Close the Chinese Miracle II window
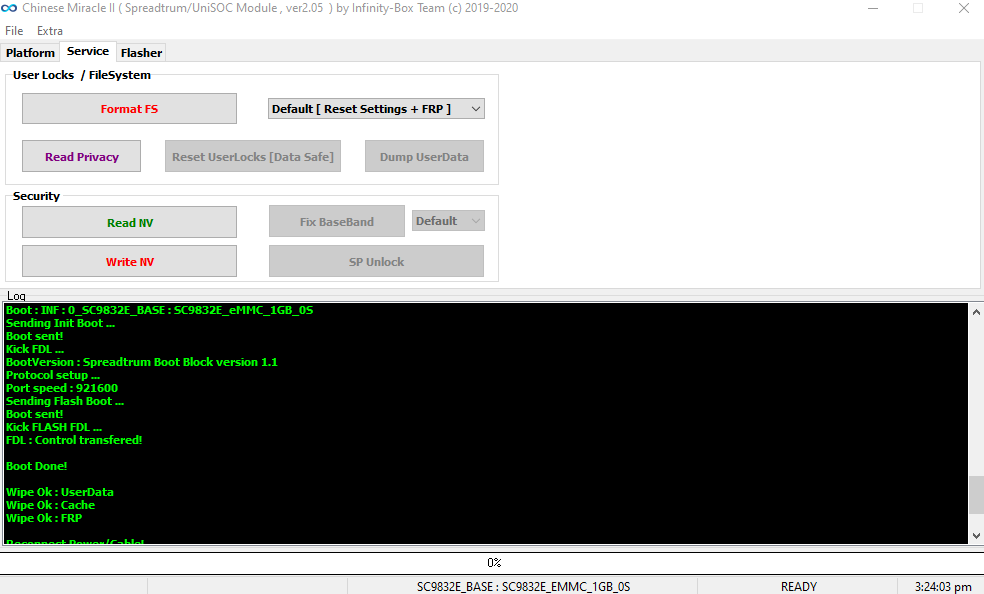This screenshot has height=594, width=984. (964, 8)
